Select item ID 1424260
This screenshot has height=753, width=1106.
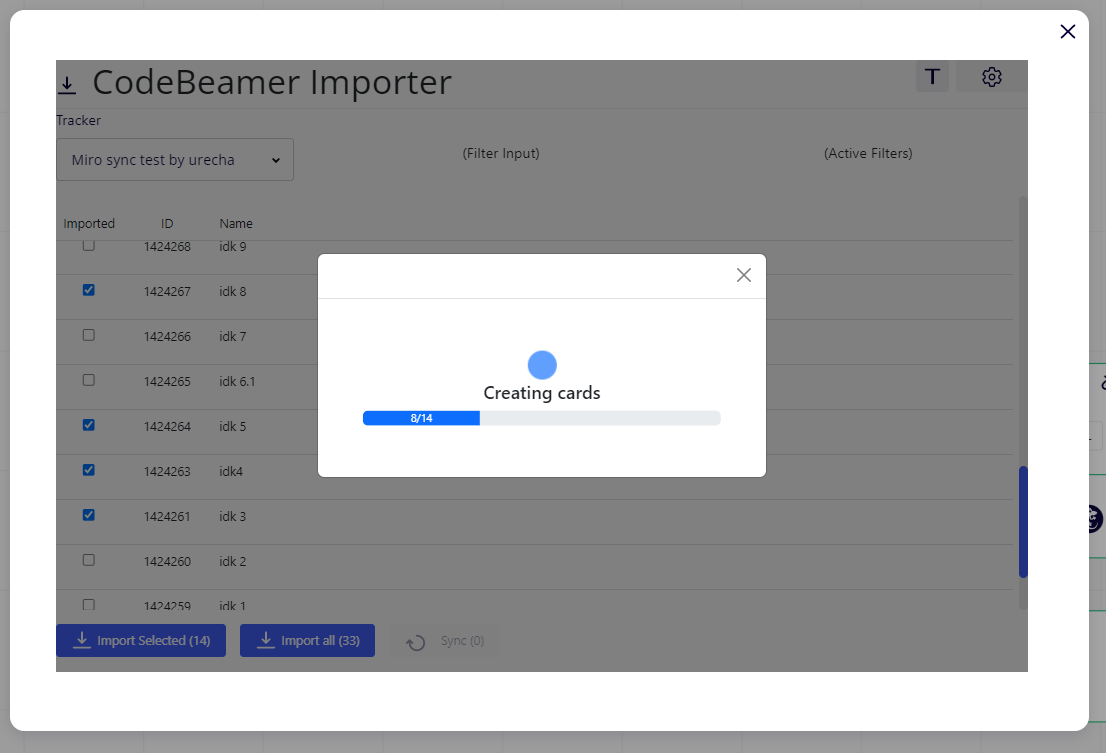tap(167, 561)
